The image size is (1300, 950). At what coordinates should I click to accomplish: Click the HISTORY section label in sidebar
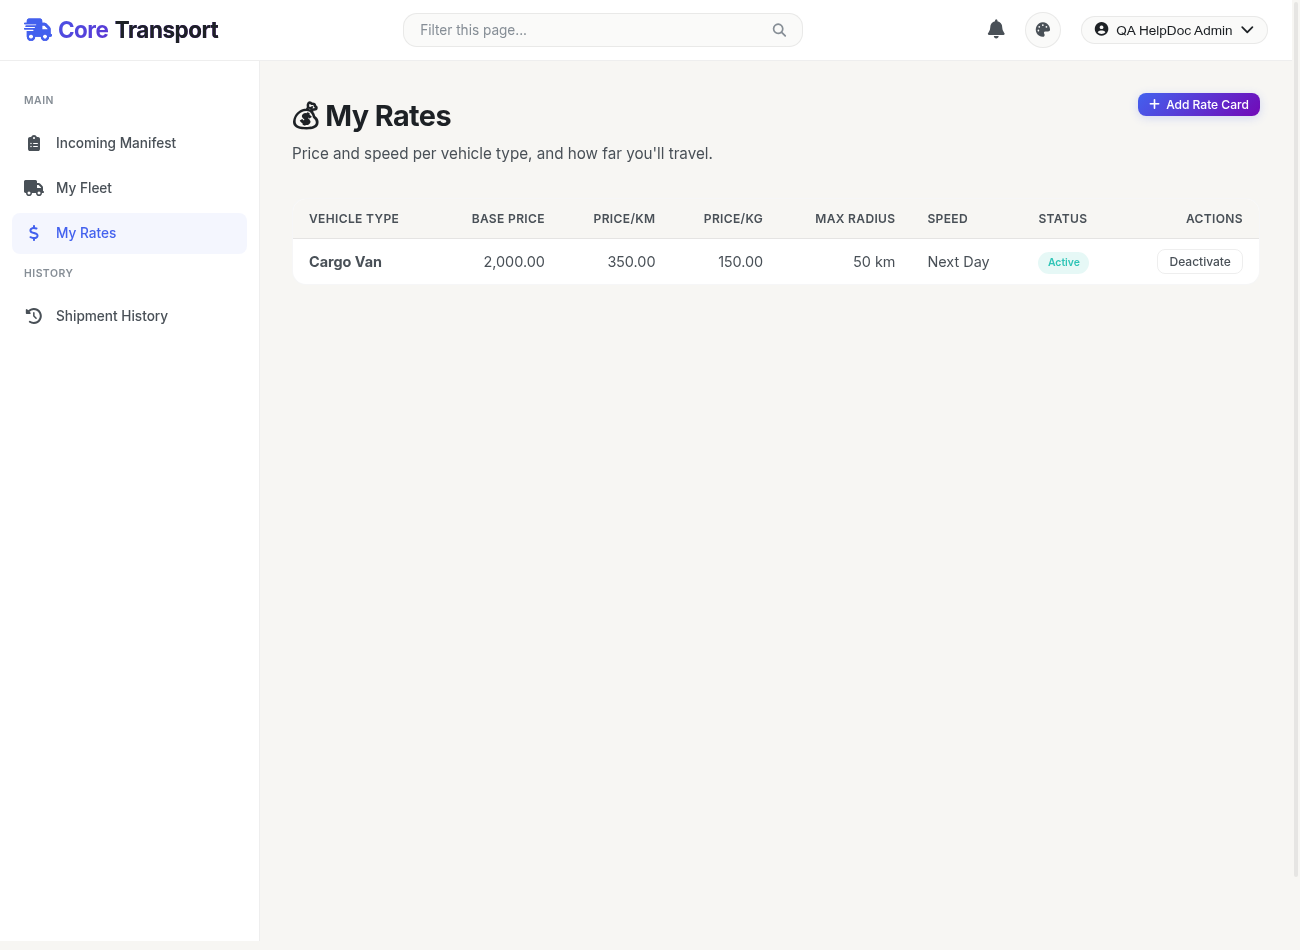48,273
